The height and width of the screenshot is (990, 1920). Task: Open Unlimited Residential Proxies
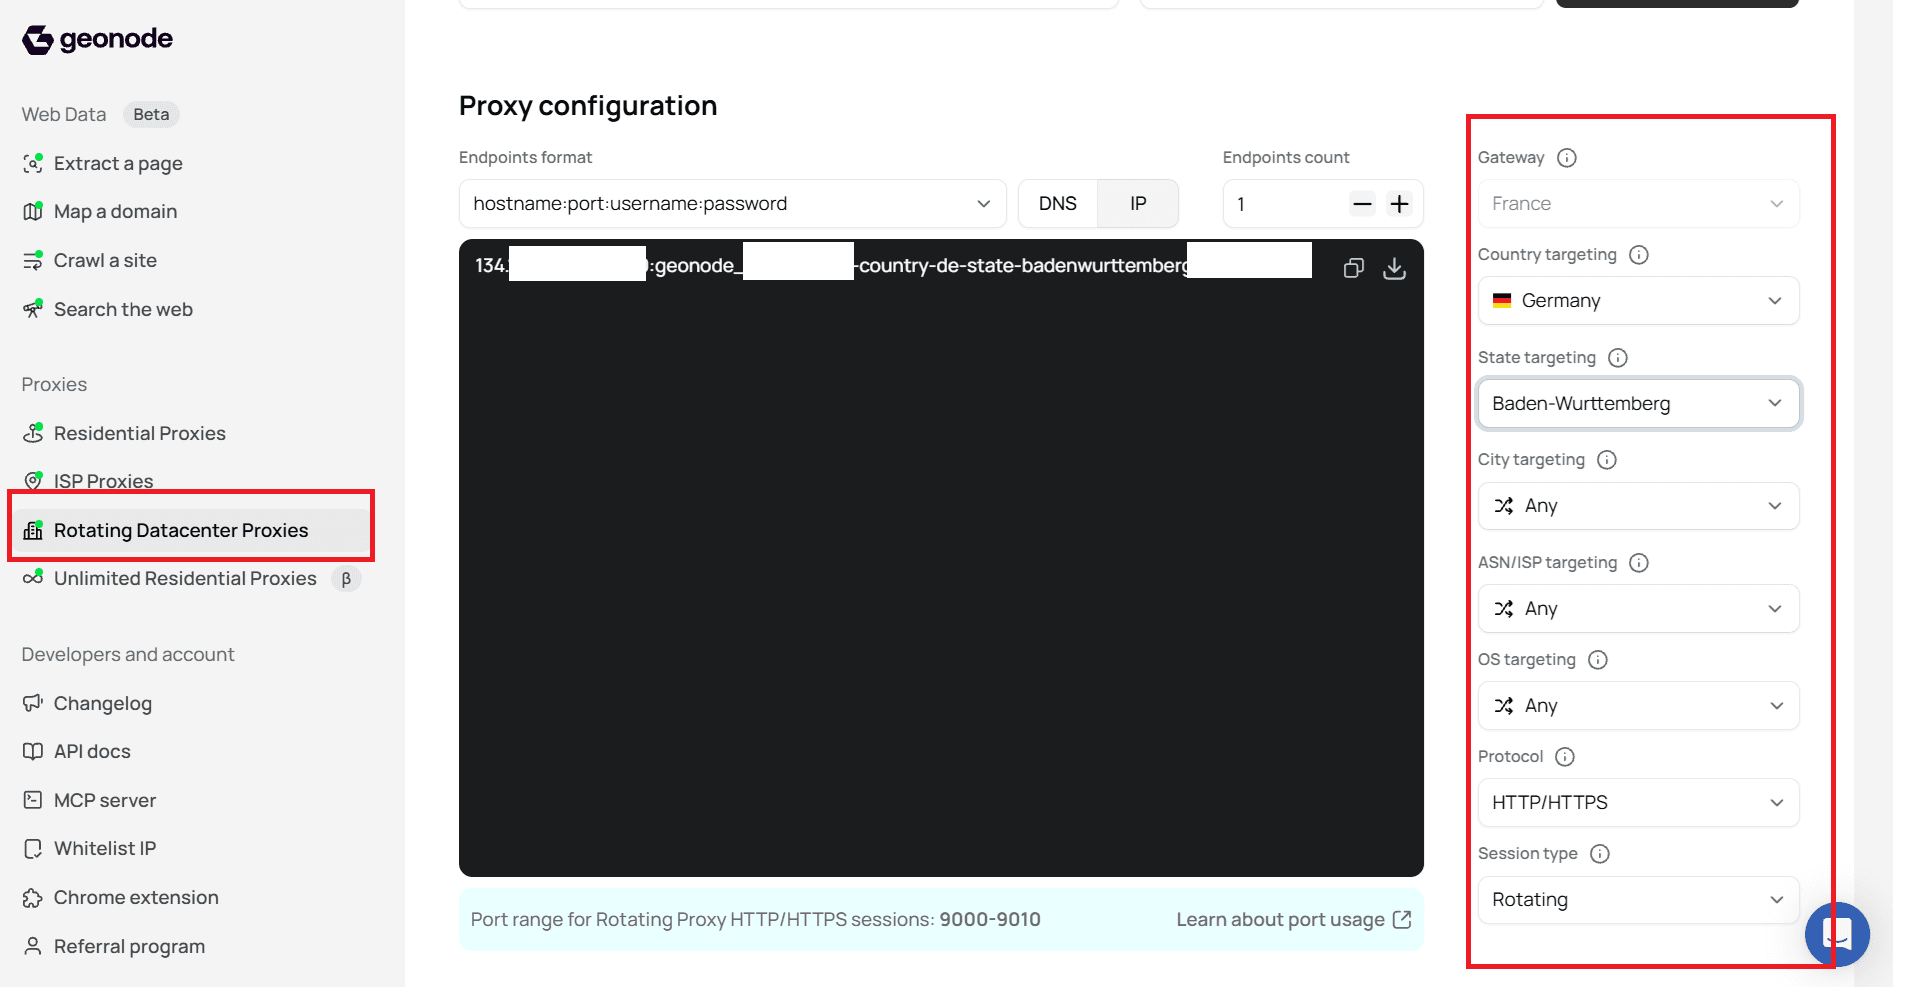(185, 578)
